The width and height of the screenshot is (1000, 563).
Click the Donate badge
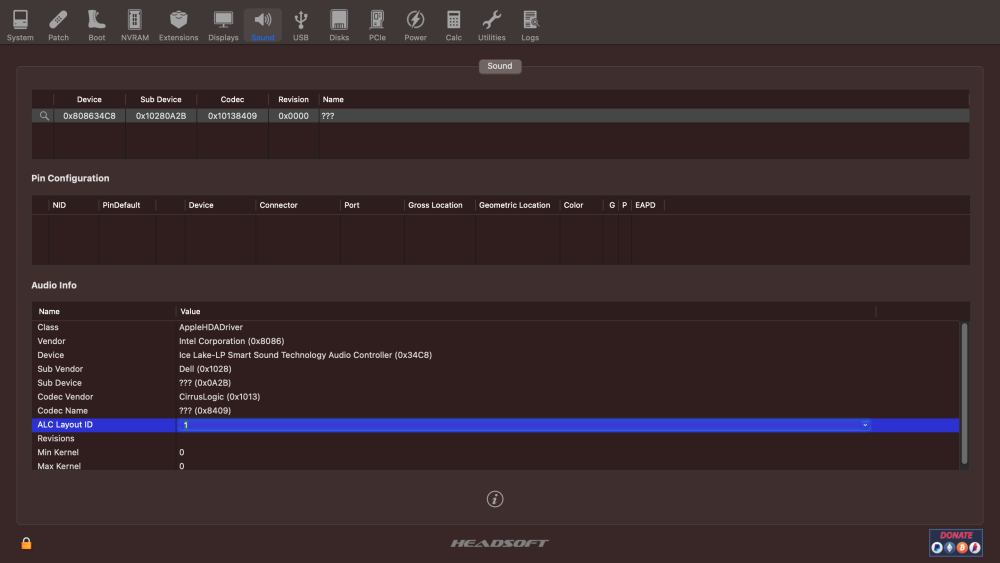coord(955,543)
